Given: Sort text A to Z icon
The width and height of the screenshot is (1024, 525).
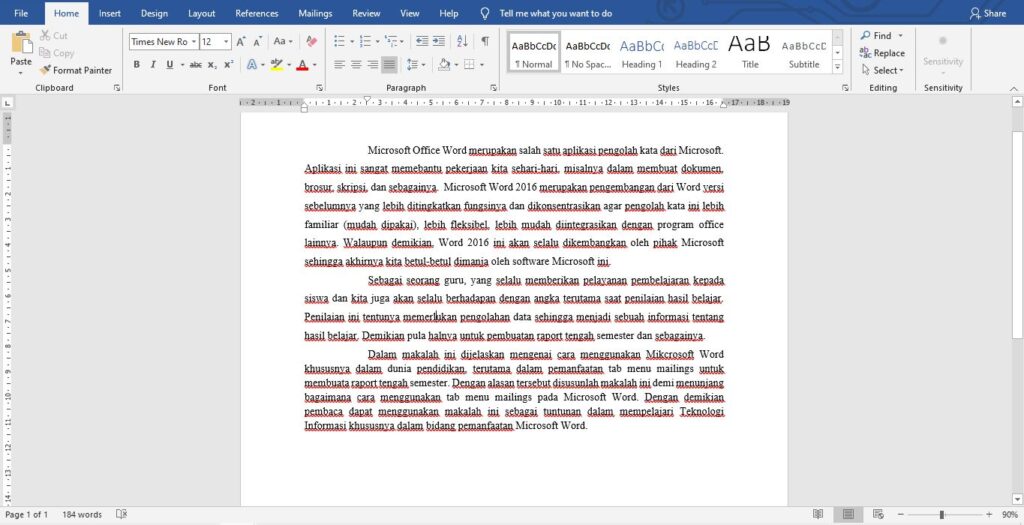Looking at the screenshot, I should [x=462, y=41].
